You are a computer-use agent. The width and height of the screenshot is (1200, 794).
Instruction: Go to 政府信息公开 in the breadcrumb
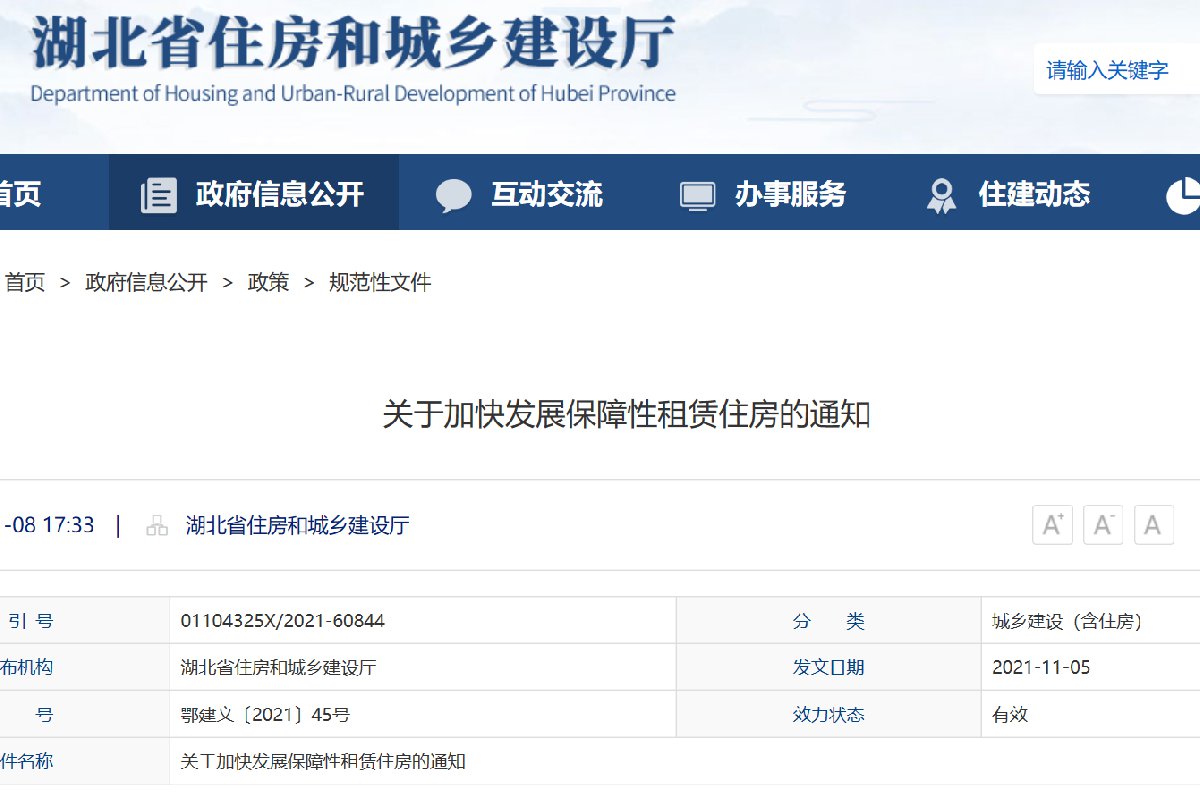146,283
